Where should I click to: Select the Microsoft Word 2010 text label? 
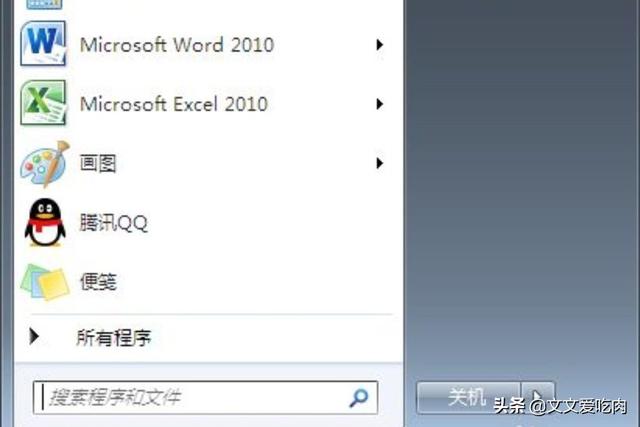(x=176, y=45)
